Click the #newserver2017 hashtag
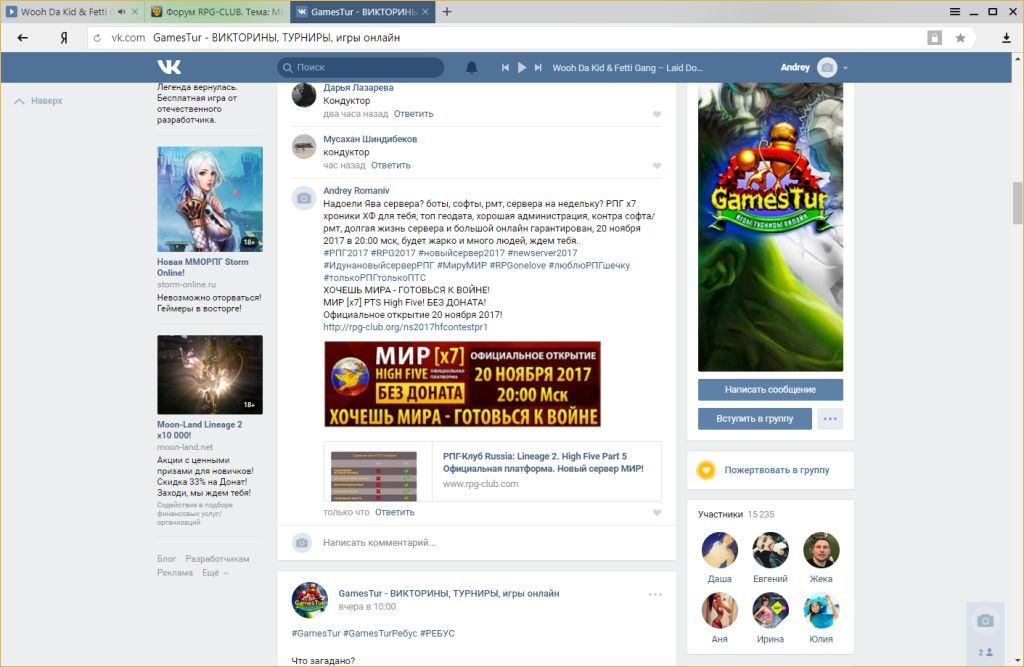Image resolution: width=1024 pixels, height=667 pixels. [542, 253]
